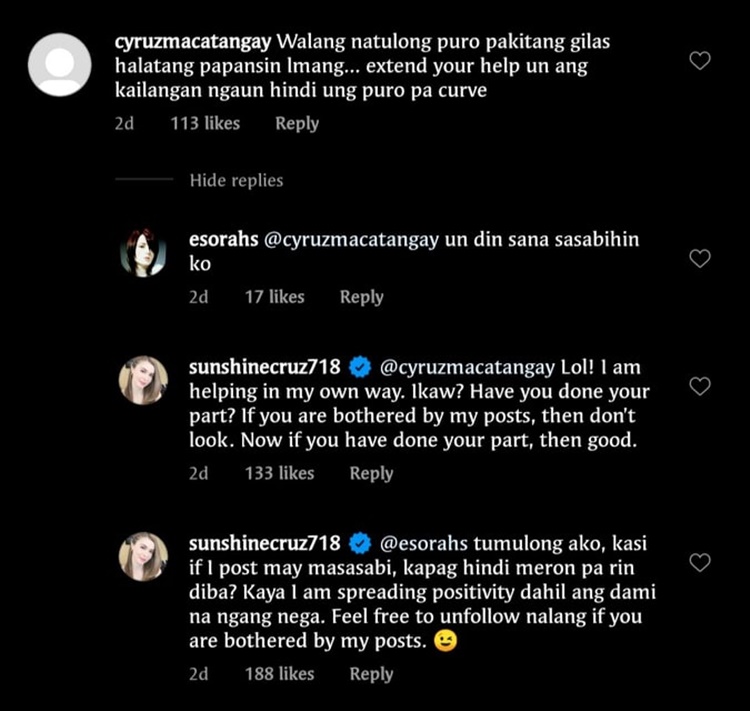Open @cyruzmacatangay mention in esorahs' reply
This screenshot has height=711, width=750.
[x=359, y=240]
